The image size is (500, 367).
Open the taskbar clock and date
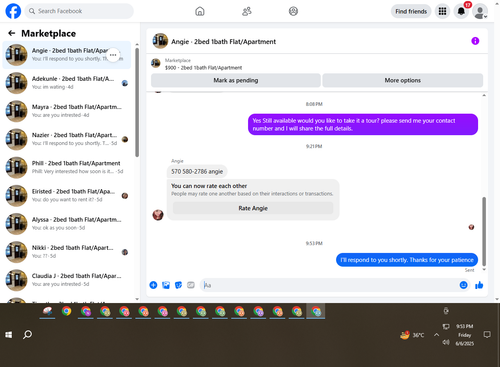tap(465, 335)
